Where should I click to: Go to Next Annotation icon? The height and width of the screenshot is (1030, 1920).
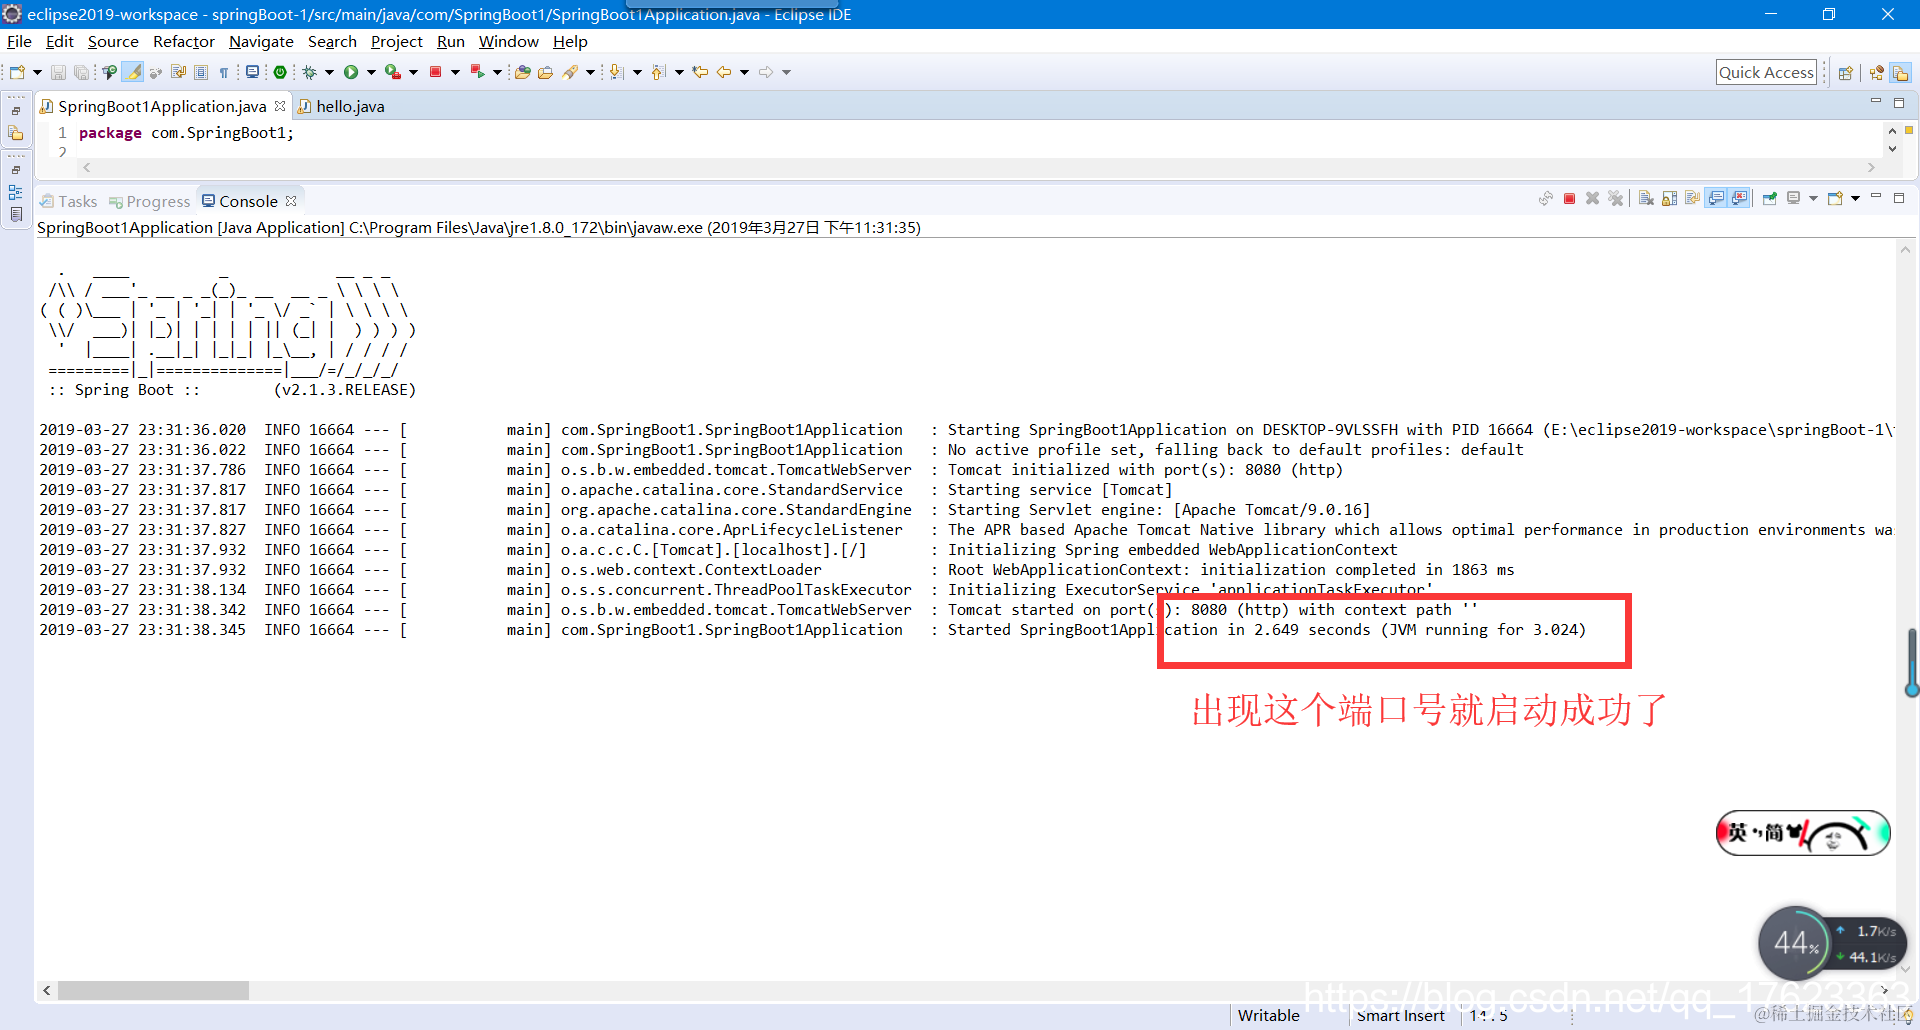point(616,72)
